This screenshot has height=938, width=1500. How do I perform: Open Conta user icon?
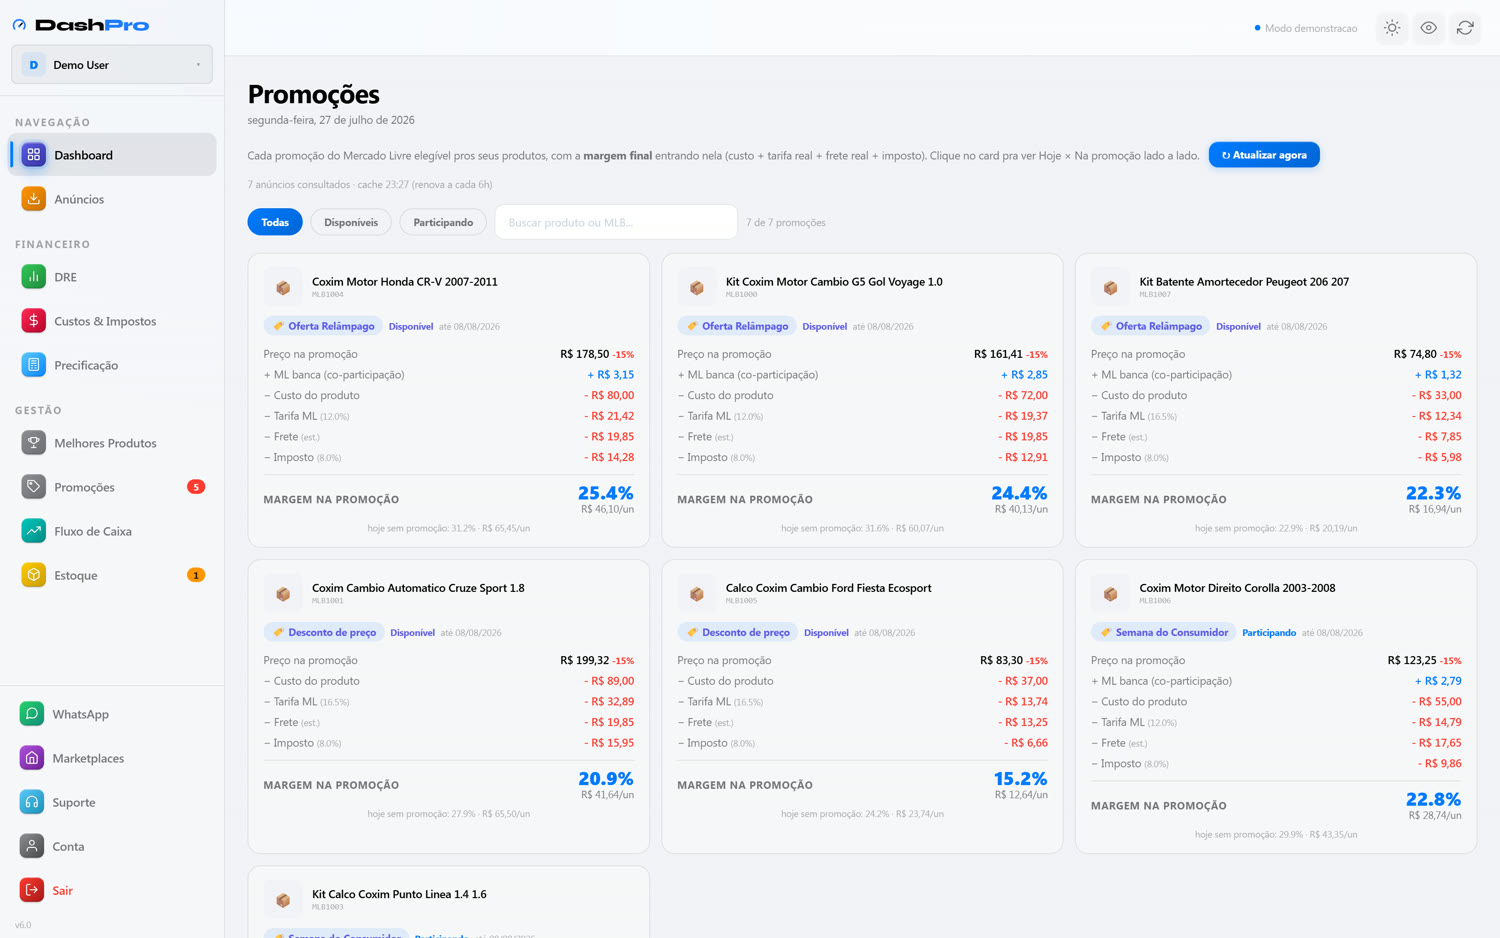[x=32, y=846]
